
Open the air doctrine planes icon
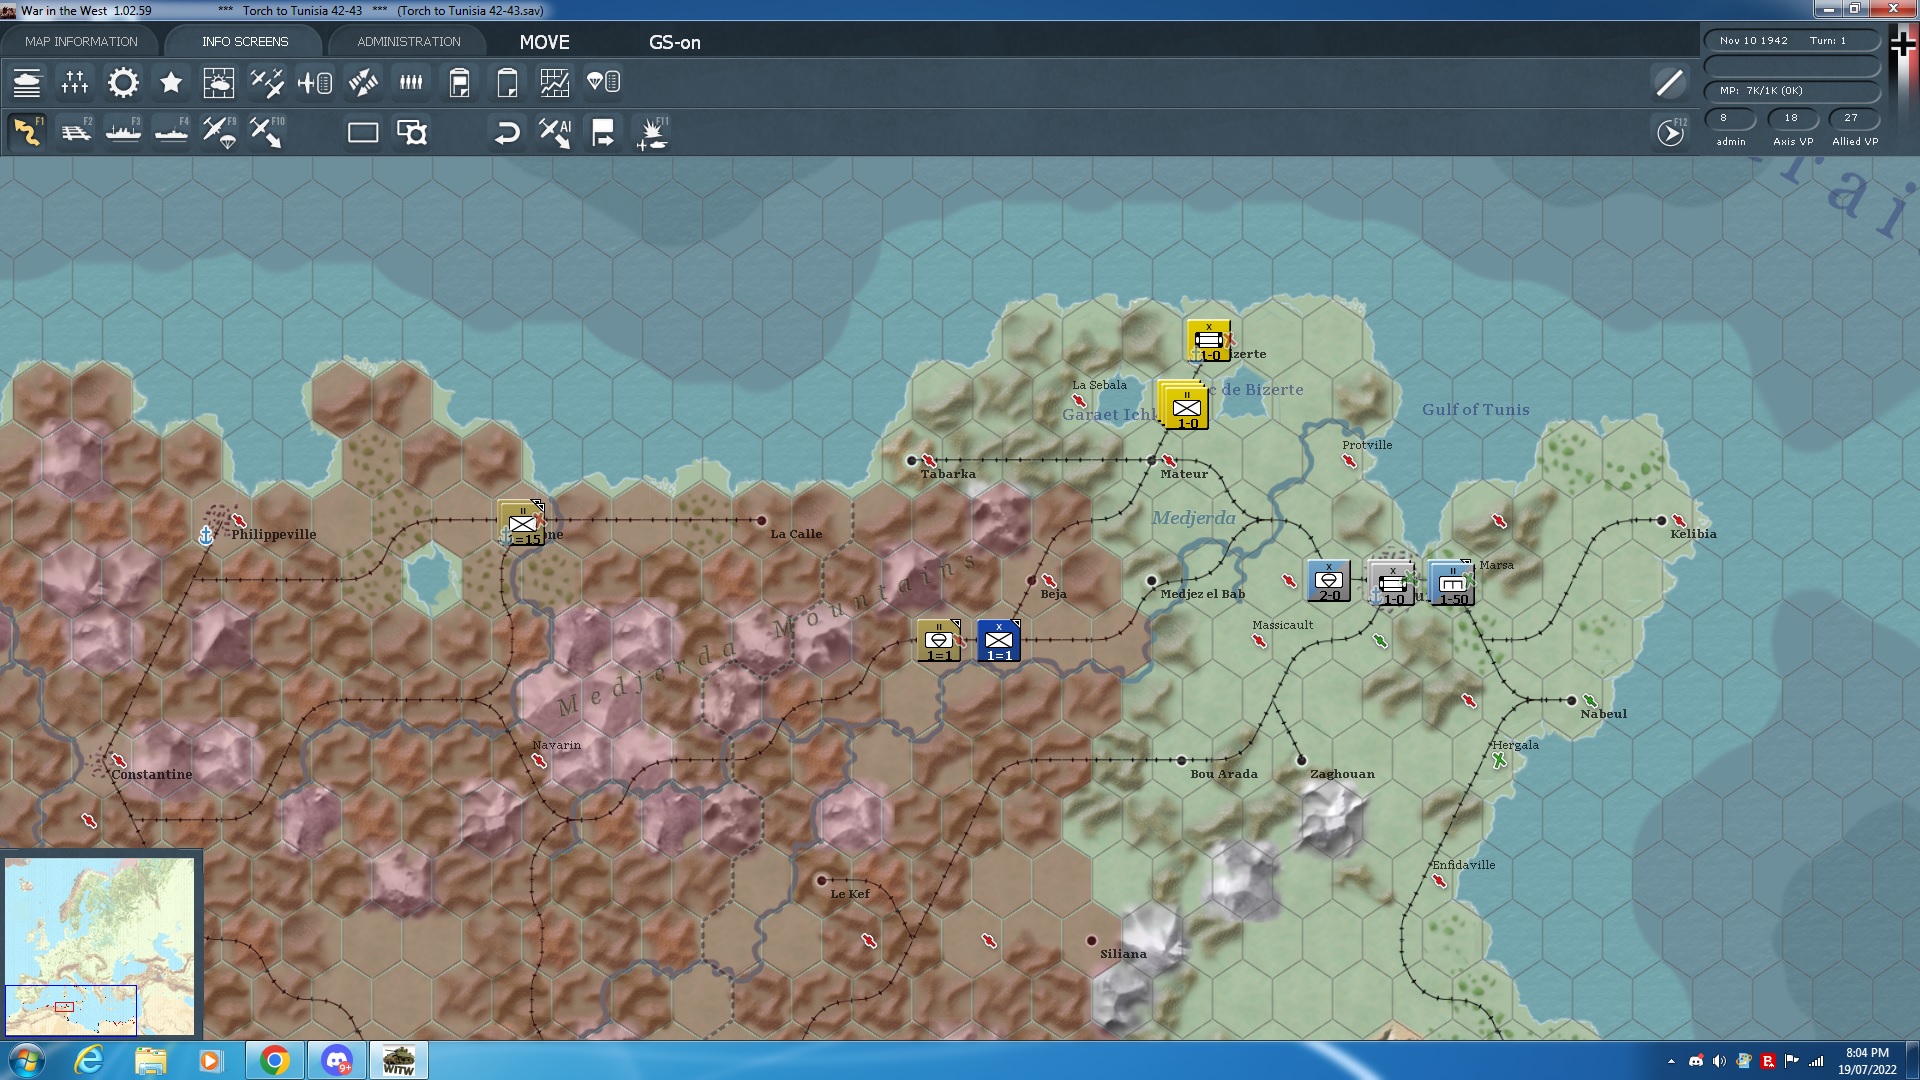pos(267,83)
